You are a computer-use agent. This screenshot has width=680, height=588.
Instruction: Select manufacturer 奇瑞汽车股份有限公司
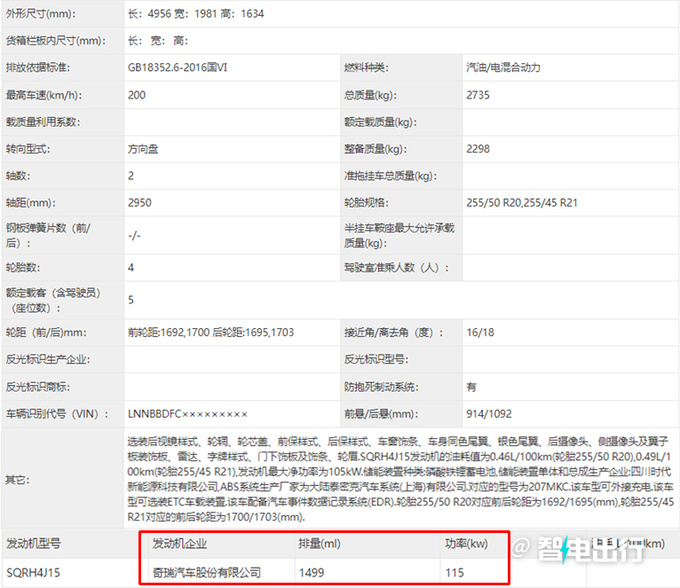[x=206, y=573]
